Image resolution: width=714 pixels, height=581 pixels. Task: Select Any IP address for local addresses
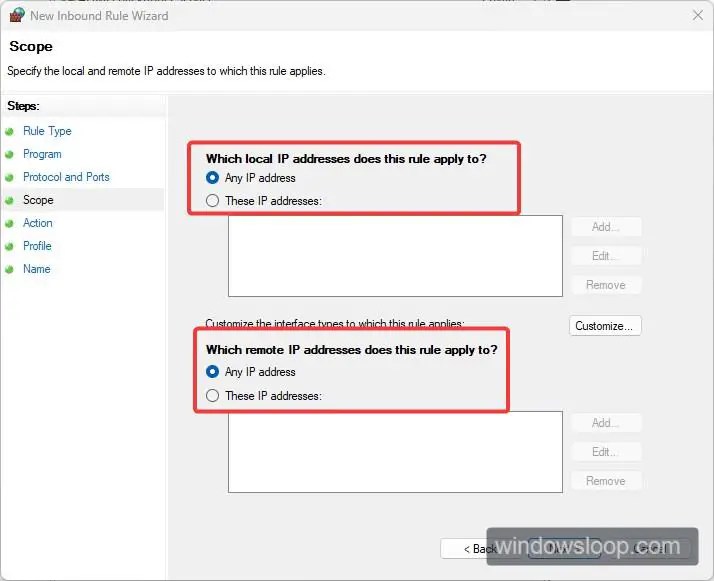coord(212,178)
